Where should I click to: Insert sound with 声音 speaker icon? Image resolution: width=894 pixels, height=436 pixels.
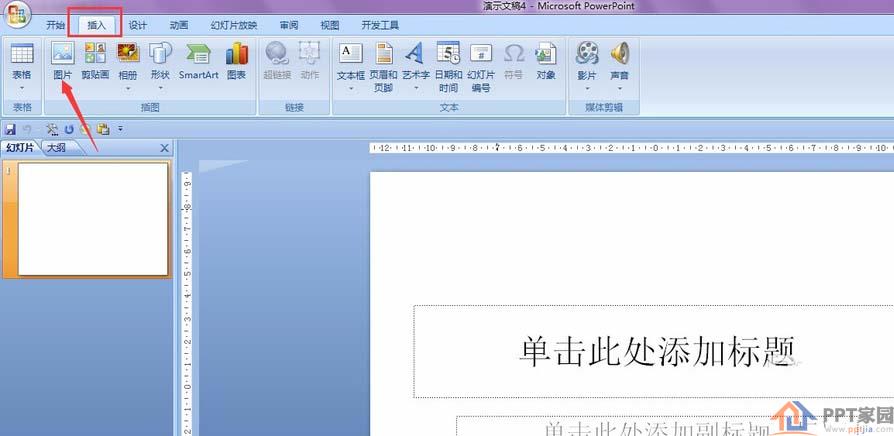pos(620,53)
